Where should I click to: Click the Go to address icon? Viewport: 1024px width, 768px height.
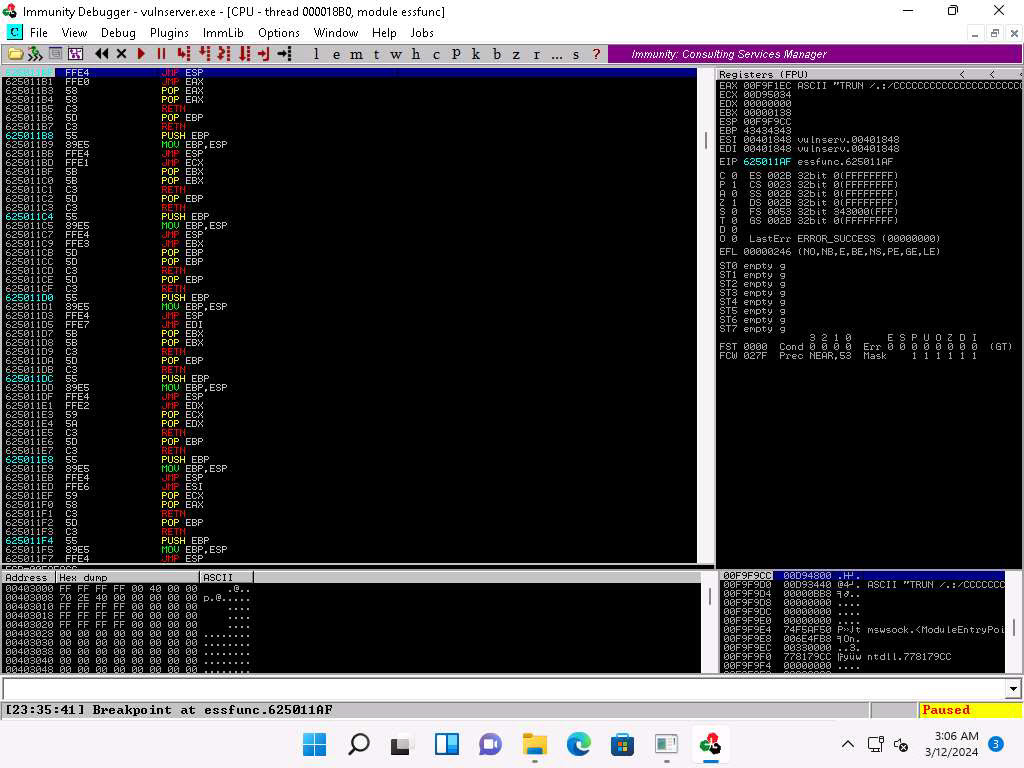(285, 54)
